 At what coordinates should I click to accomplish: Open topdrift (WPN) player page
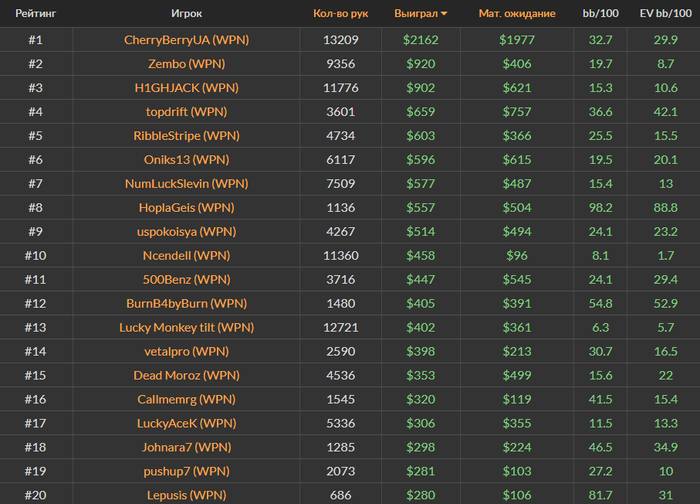[185, 112]
